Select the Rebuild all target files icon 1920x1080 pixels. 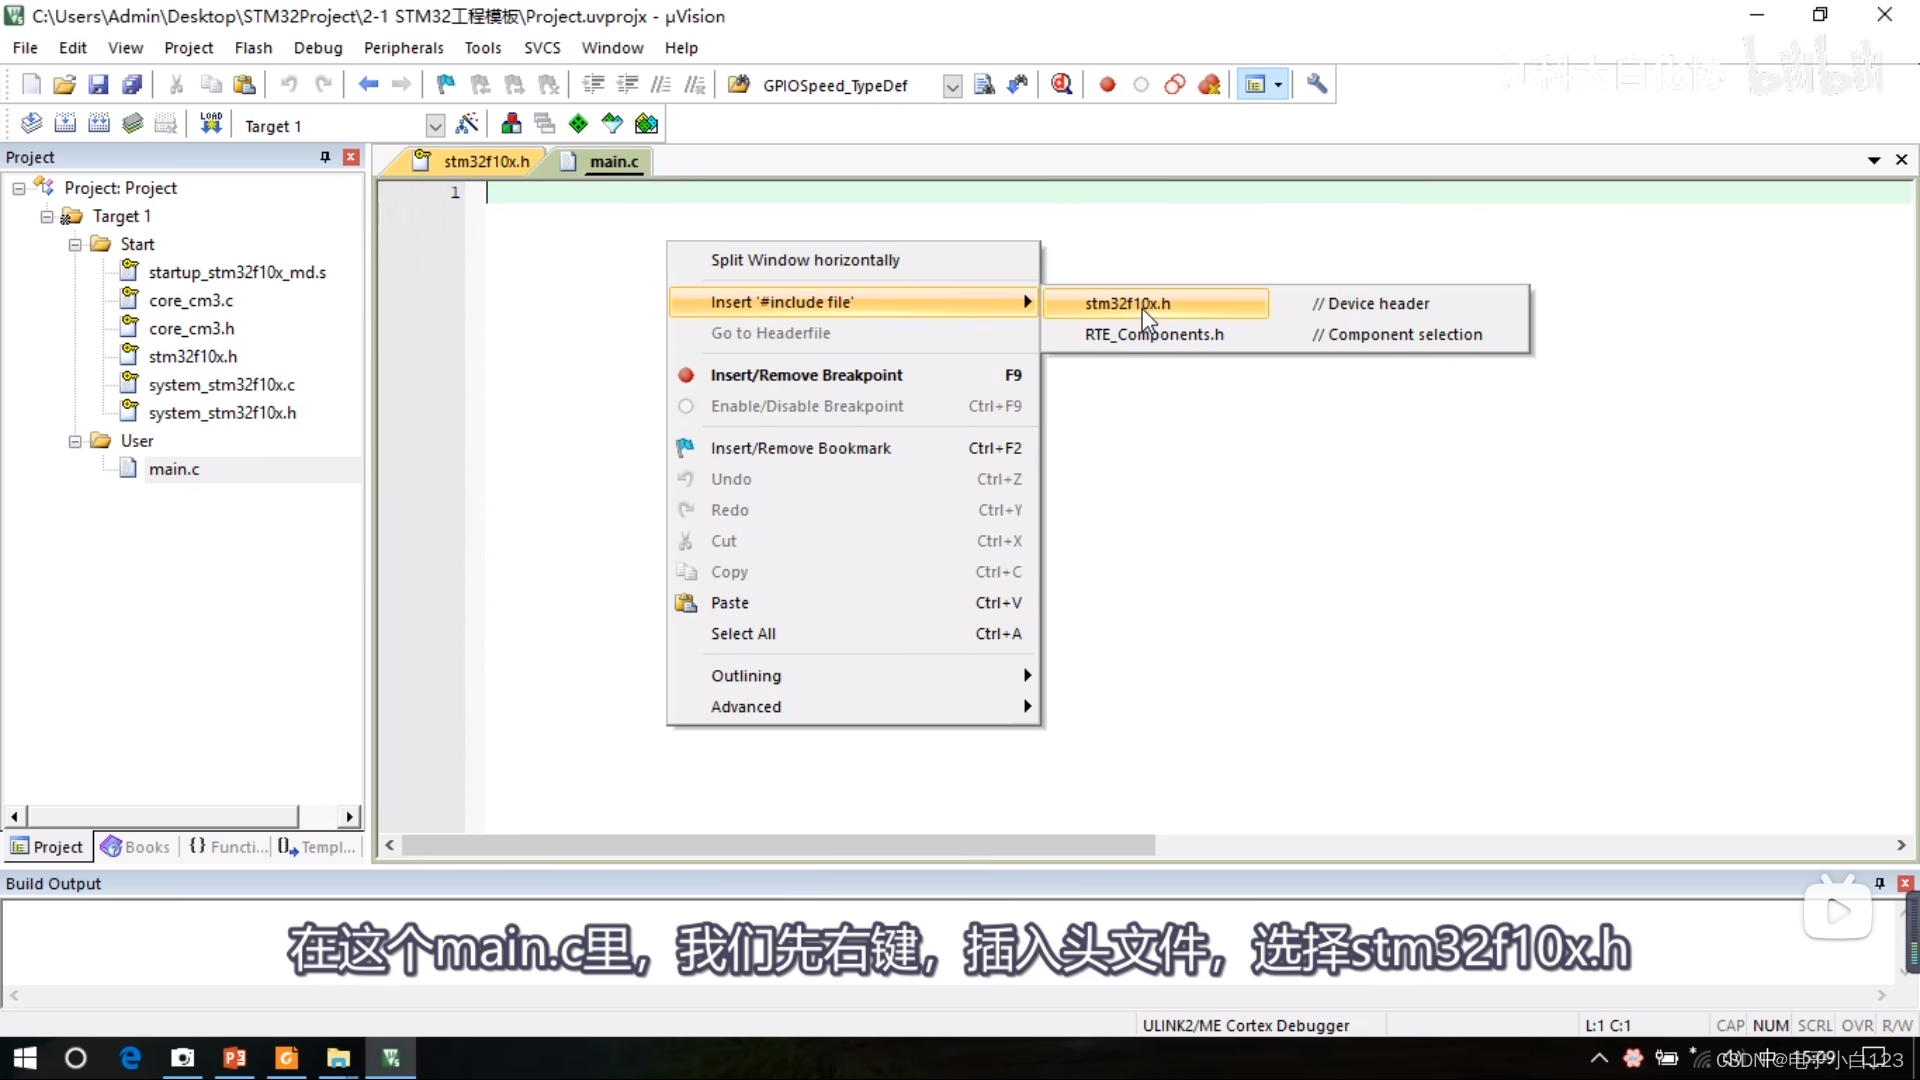(x=99, y=123)
